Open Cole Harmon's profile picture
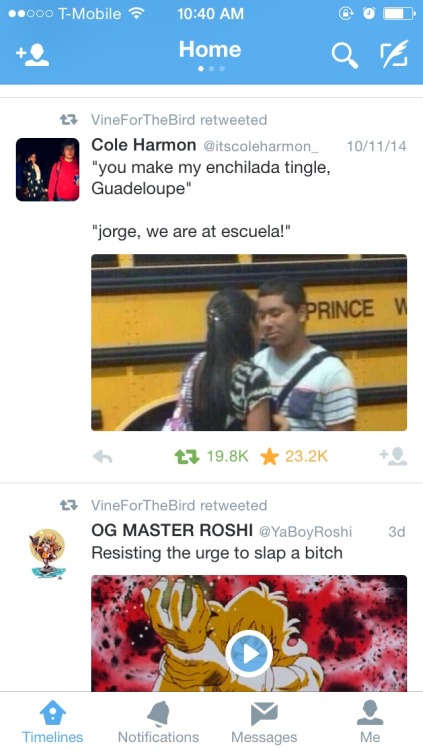Image resolution: width=423 pixels, height=750 pixels. [47, 169]
